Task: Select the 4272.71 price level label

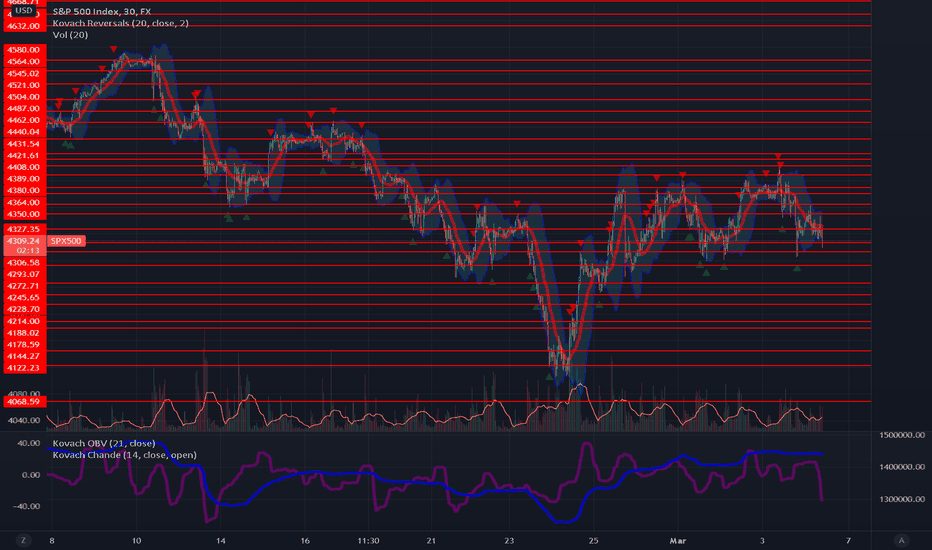Action: [24, 286]
